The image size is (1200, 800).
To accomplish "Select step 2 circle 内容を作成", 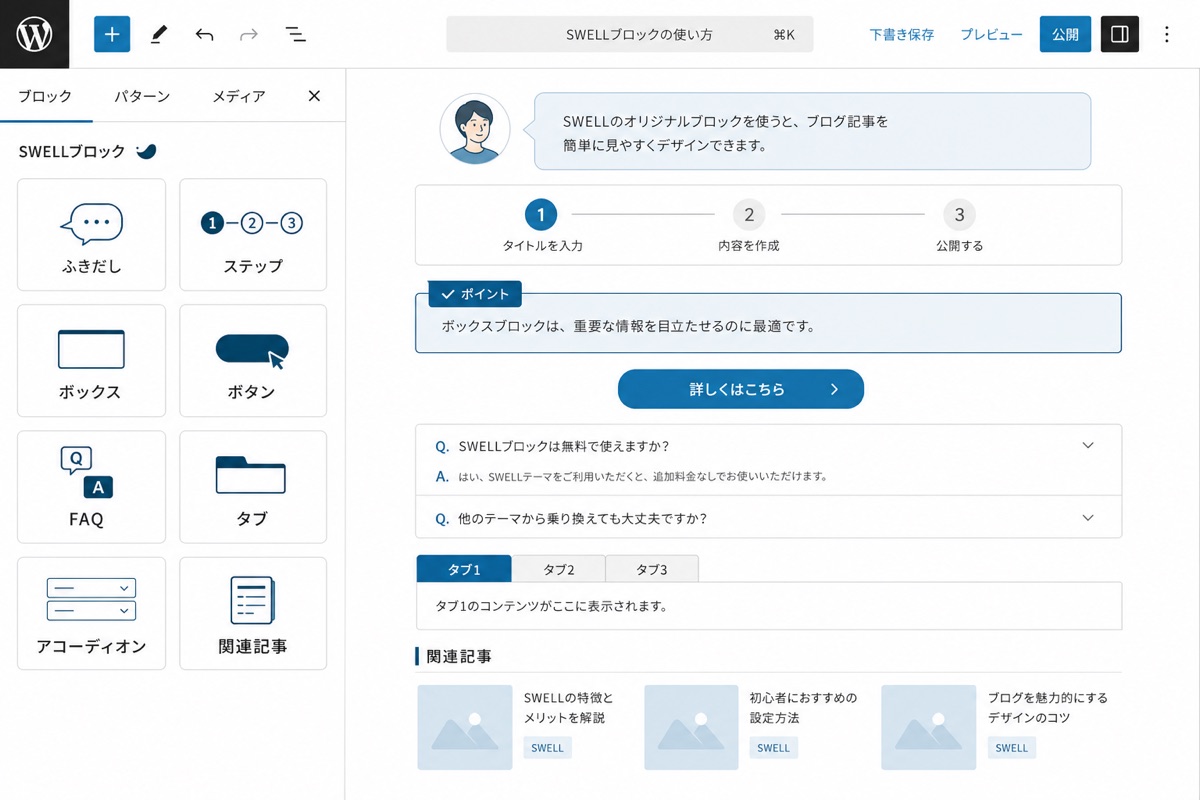I will click(748, 214).
